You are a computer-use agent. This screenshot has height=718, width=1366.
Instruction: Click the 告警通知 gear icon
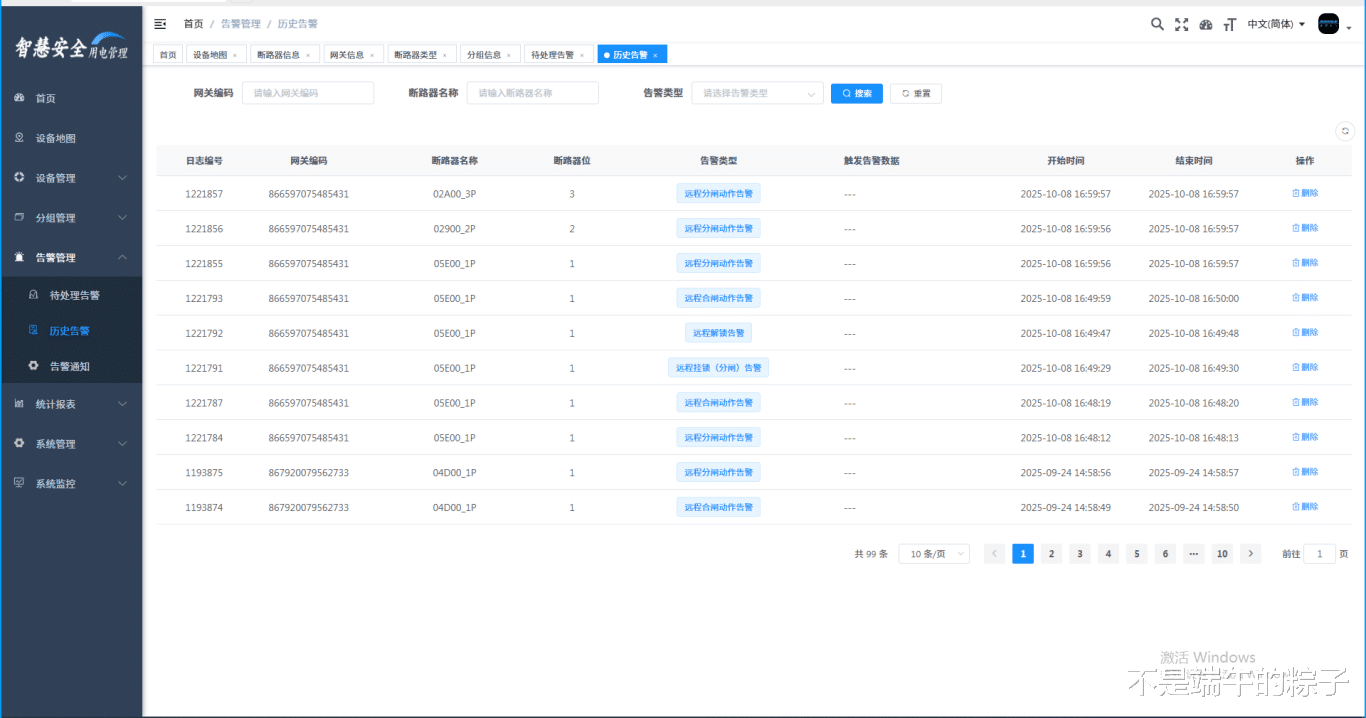click(33, 366)
